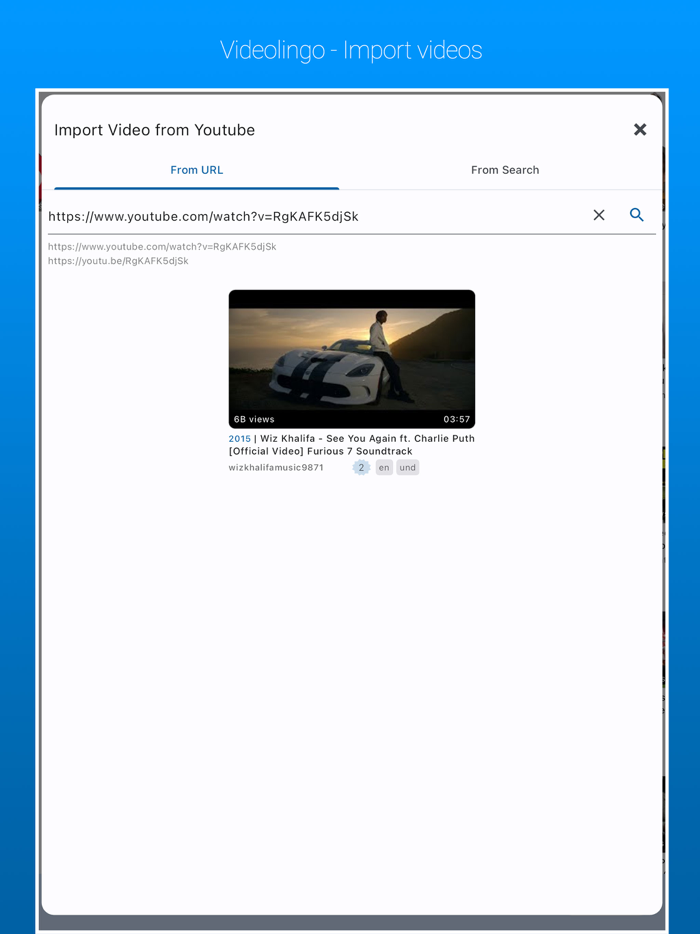
Task: Switch to the From Search tab
Action: [x=505, y=170]
